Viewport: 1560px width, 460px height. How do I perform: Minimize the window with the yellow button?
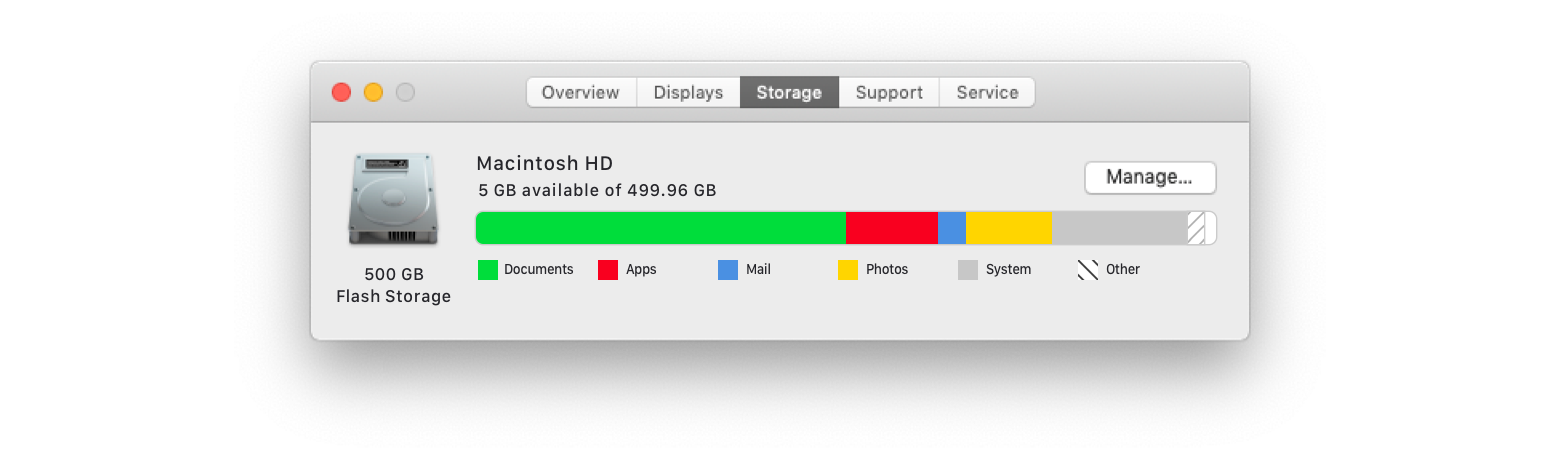(373, 92)
